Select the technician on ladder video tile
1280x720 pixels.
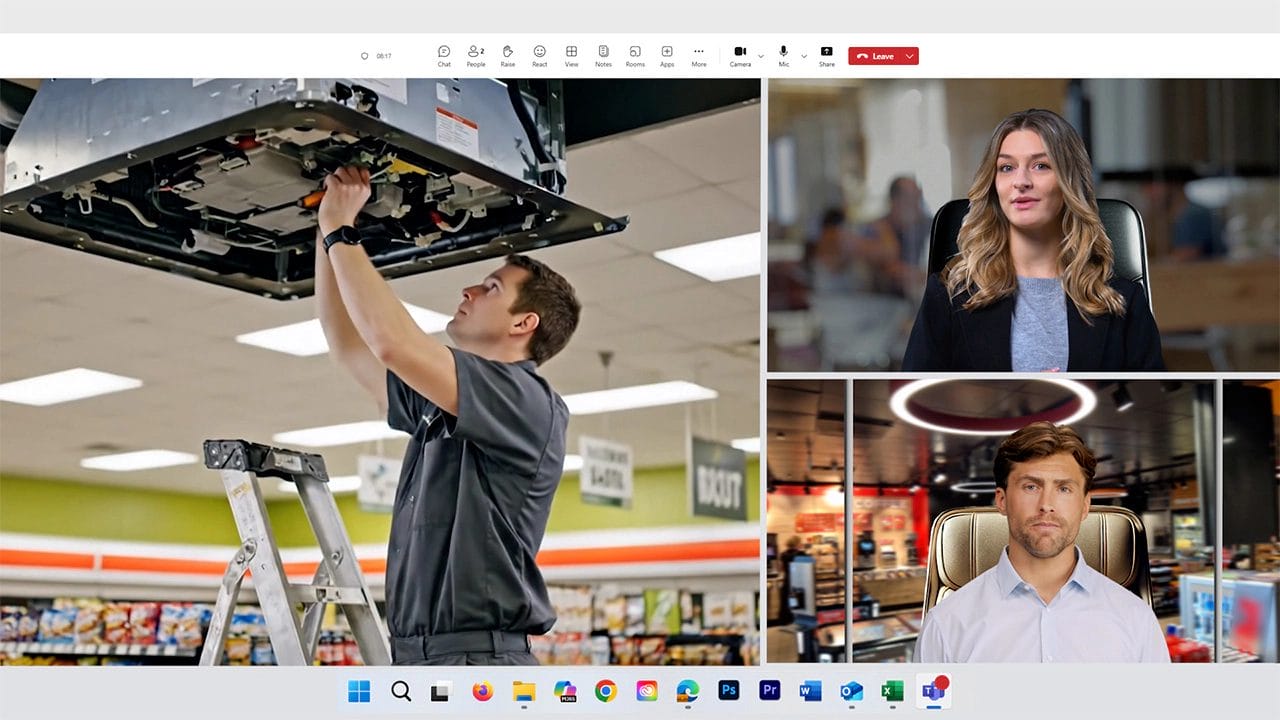(380, 372)
